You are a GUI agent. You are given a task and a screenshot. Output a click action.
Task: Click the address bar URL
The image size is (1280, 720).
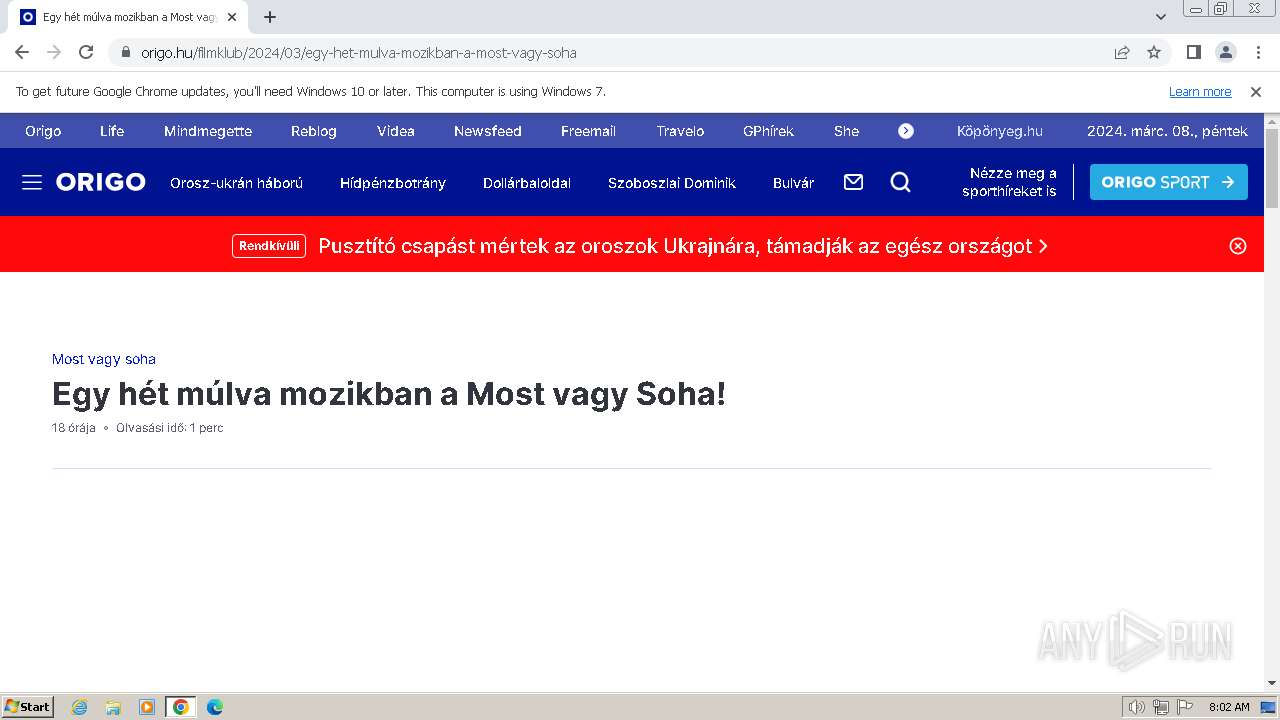point(359,53)
